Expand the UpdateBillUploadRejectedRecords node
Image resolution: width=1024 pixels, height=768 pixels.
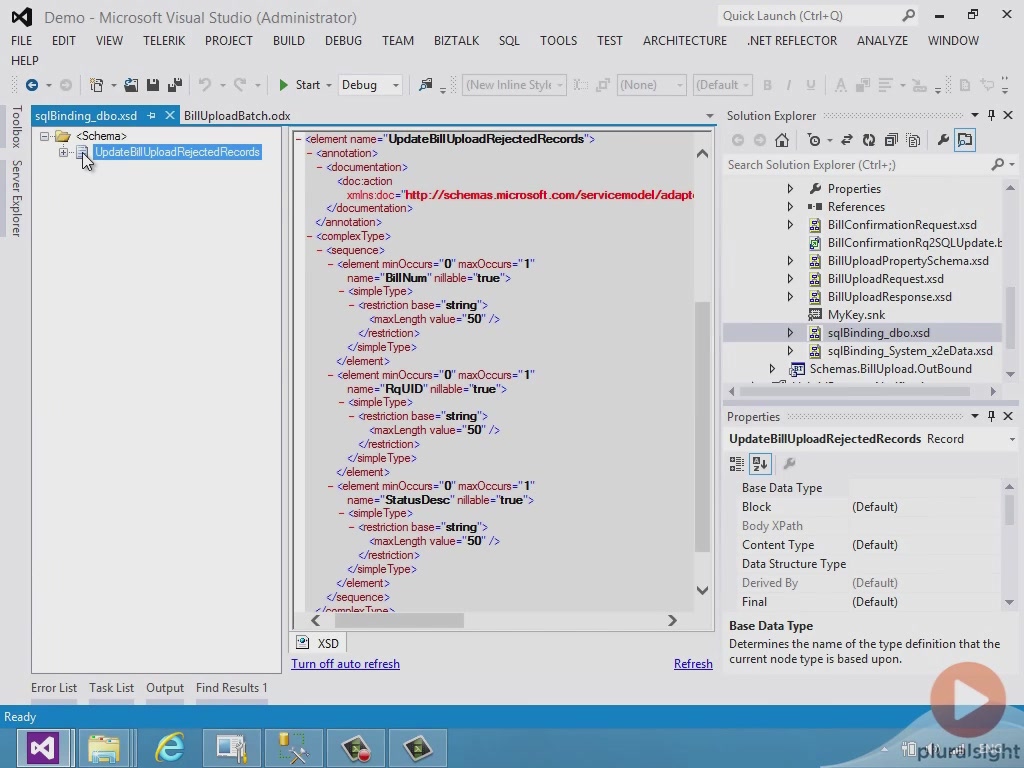pyautogui.click(x=63, y=152)
